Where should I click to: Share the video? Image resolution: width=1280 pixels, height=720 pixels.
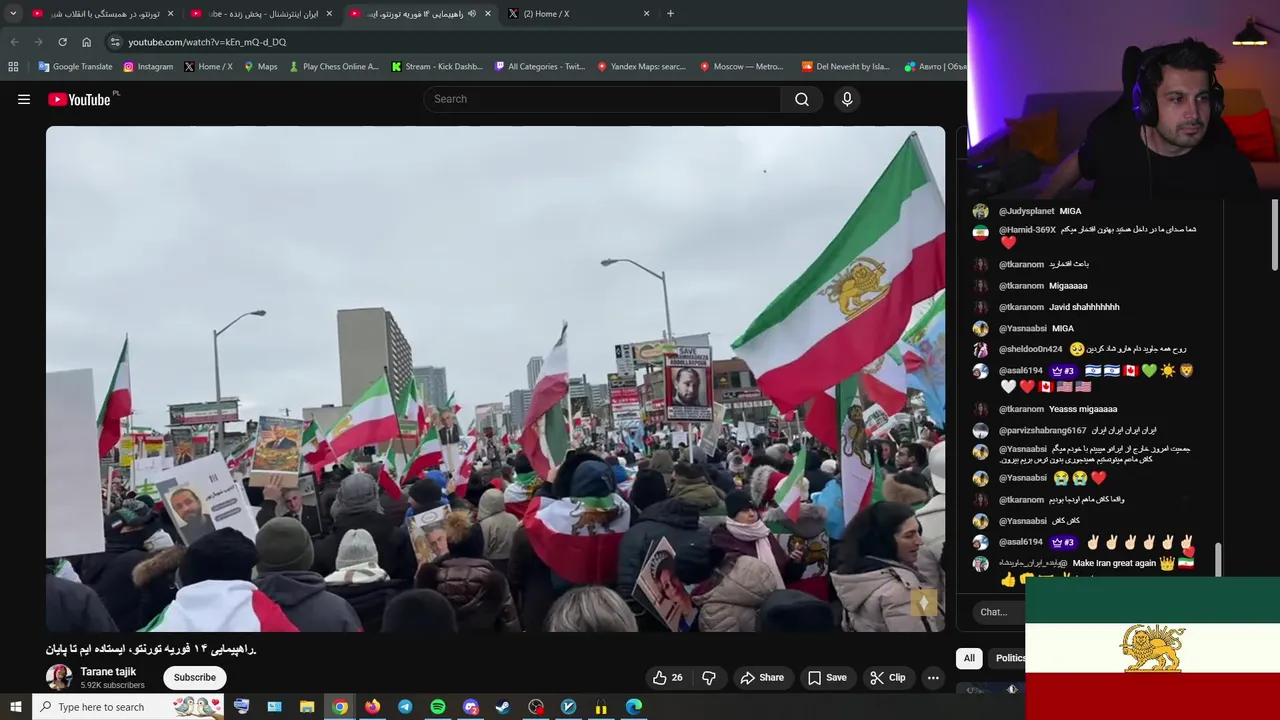click(761, 678)
